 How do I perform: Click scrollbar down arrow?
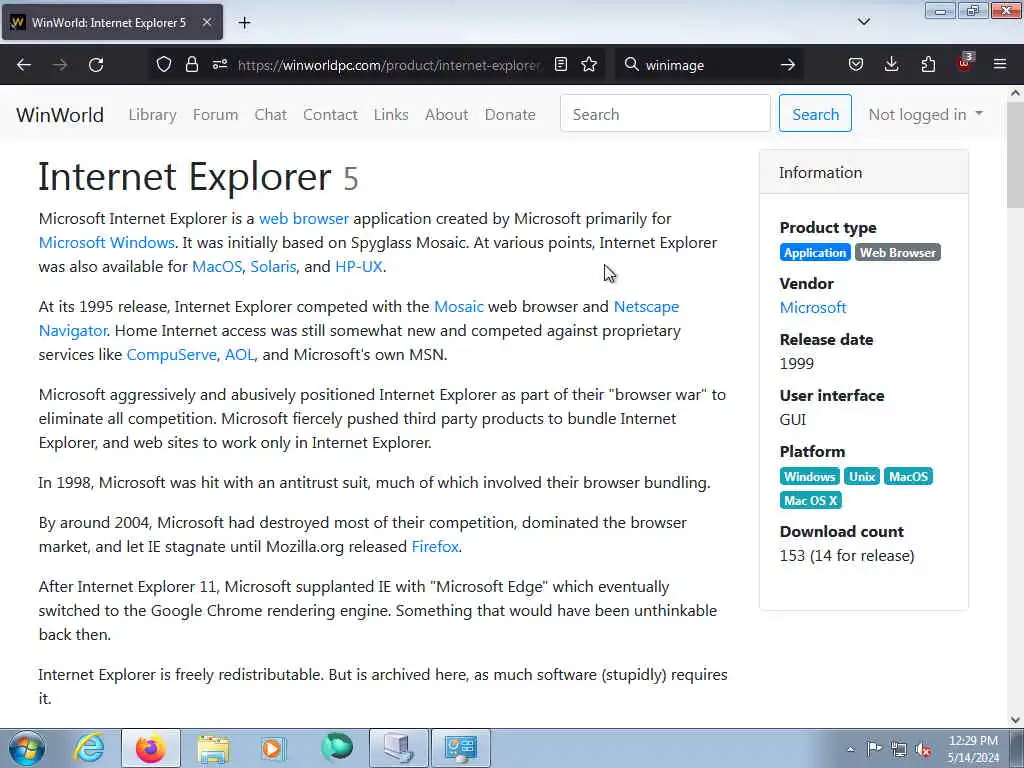click(x=1015, y=720)
